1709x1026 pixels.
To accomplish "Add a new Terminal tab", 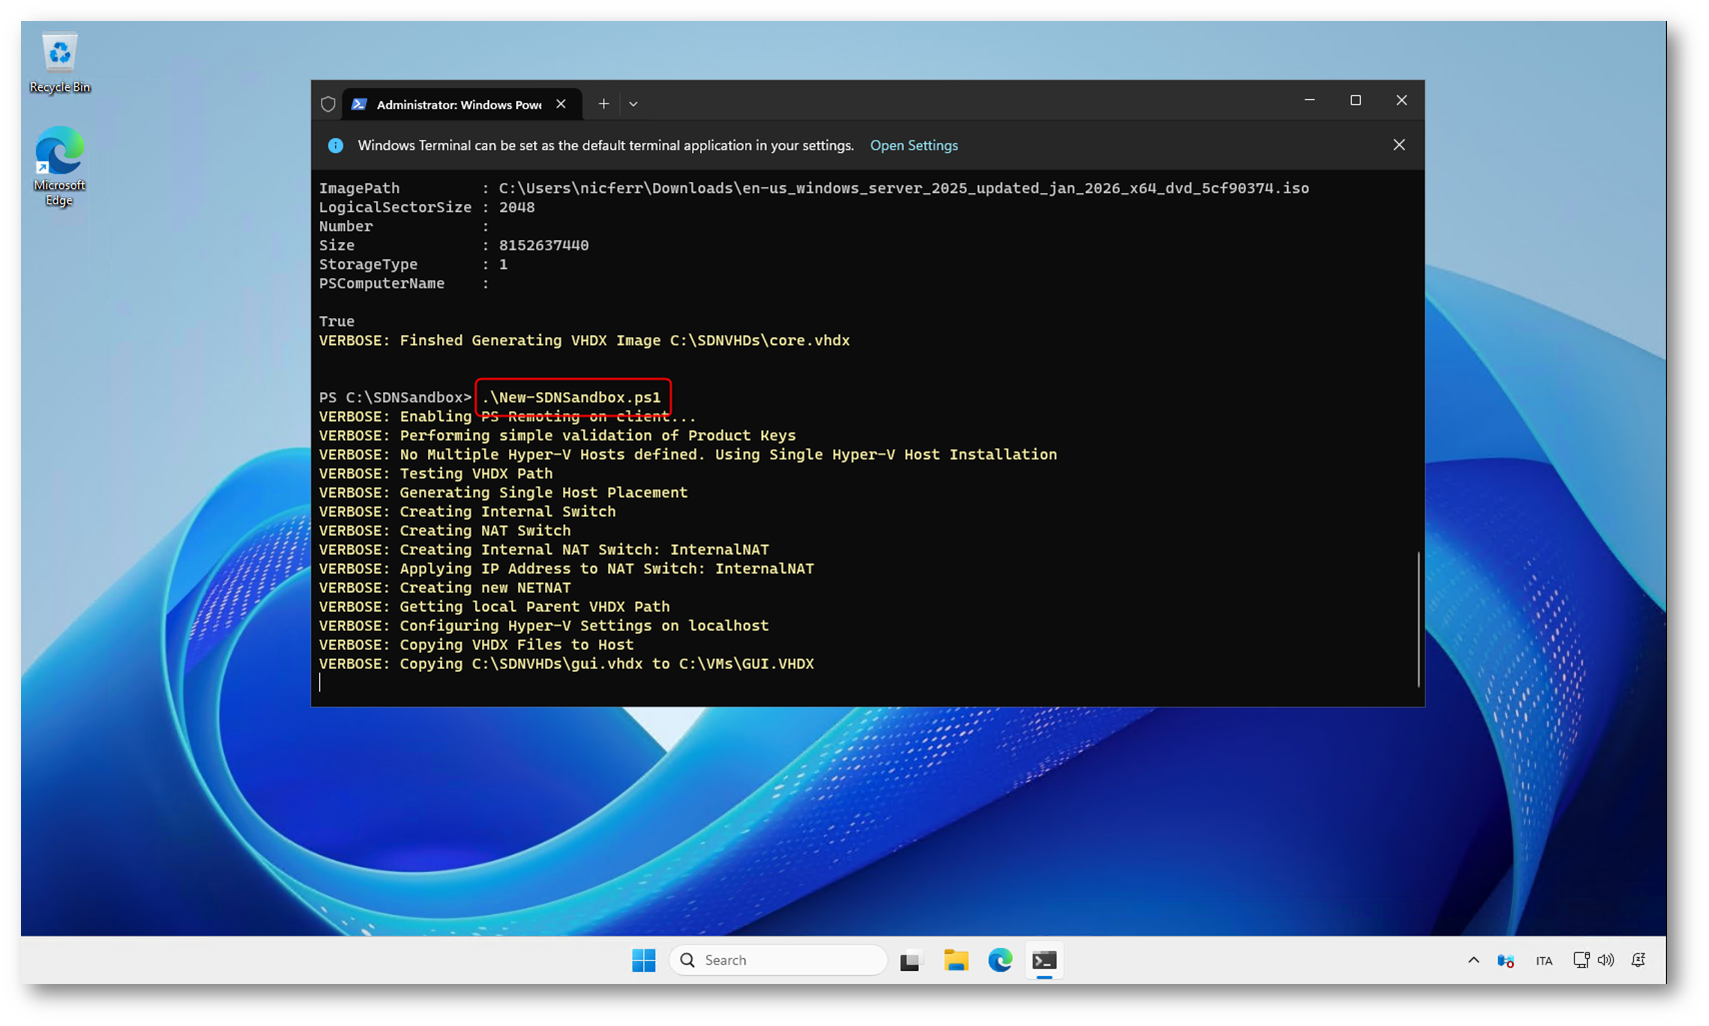I will click(x=603, y=104).
